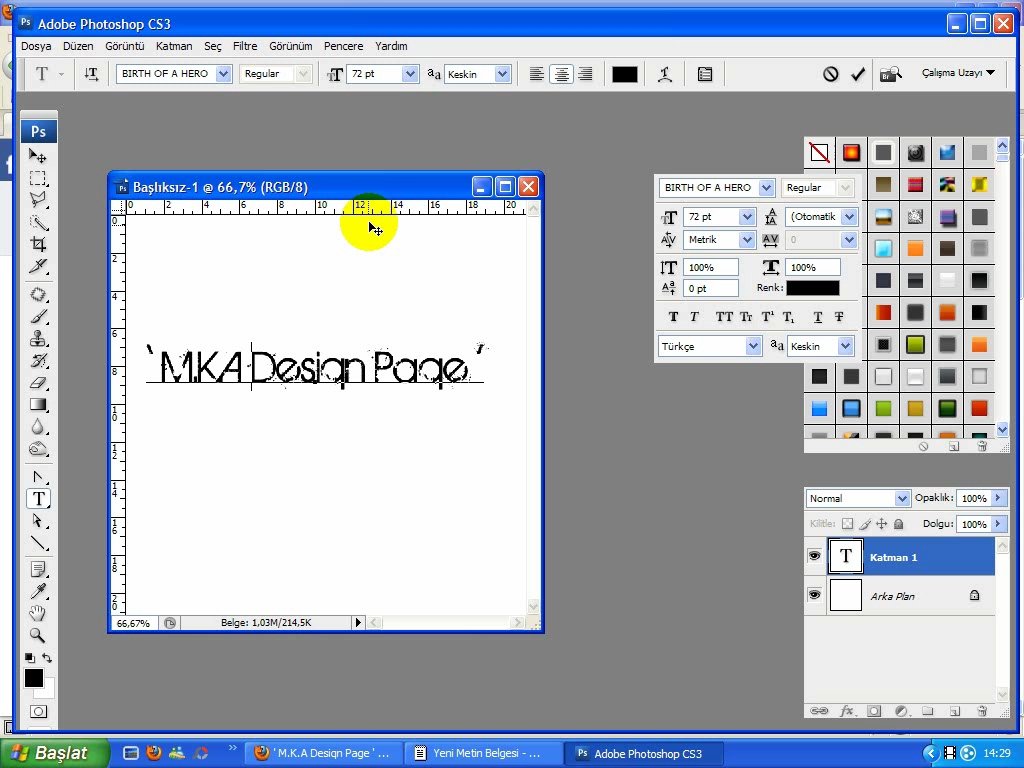Click the Başlat start button

click(54, 753)
